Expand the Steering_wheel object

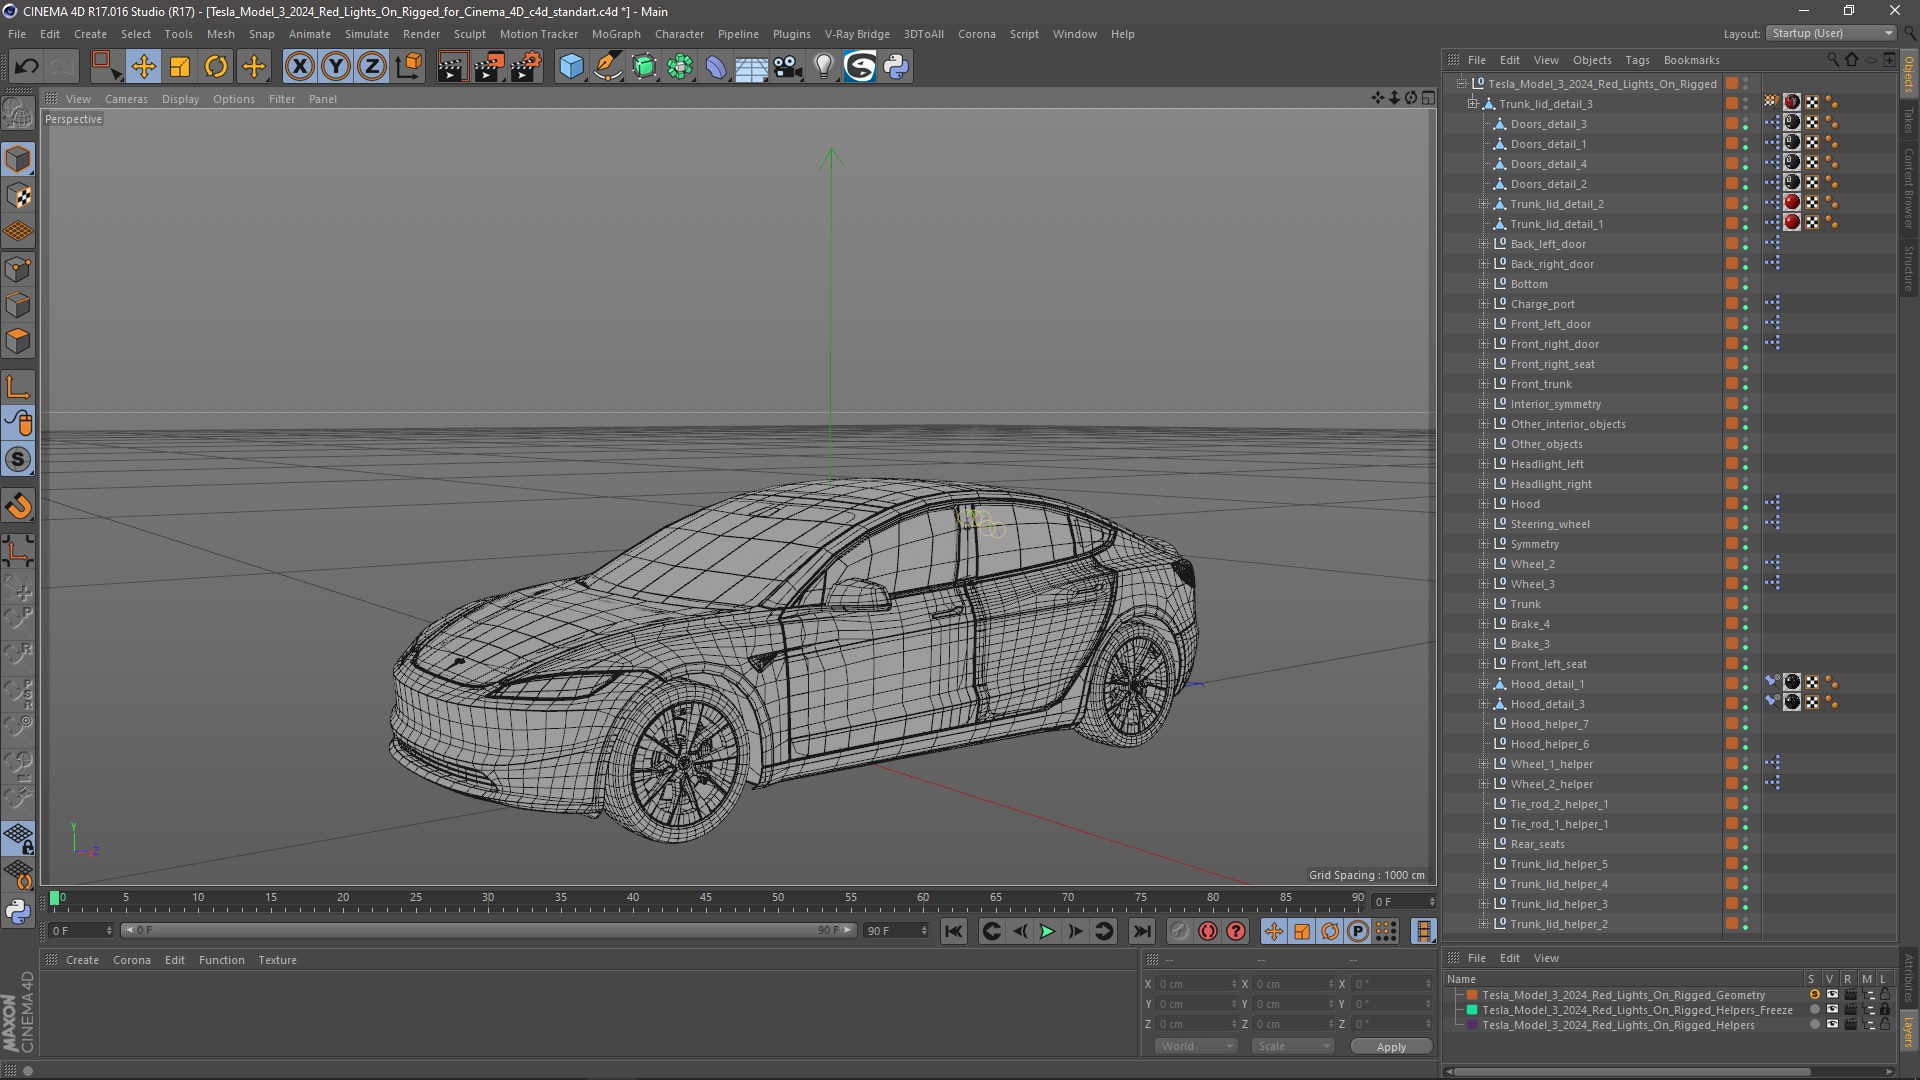1484,524
